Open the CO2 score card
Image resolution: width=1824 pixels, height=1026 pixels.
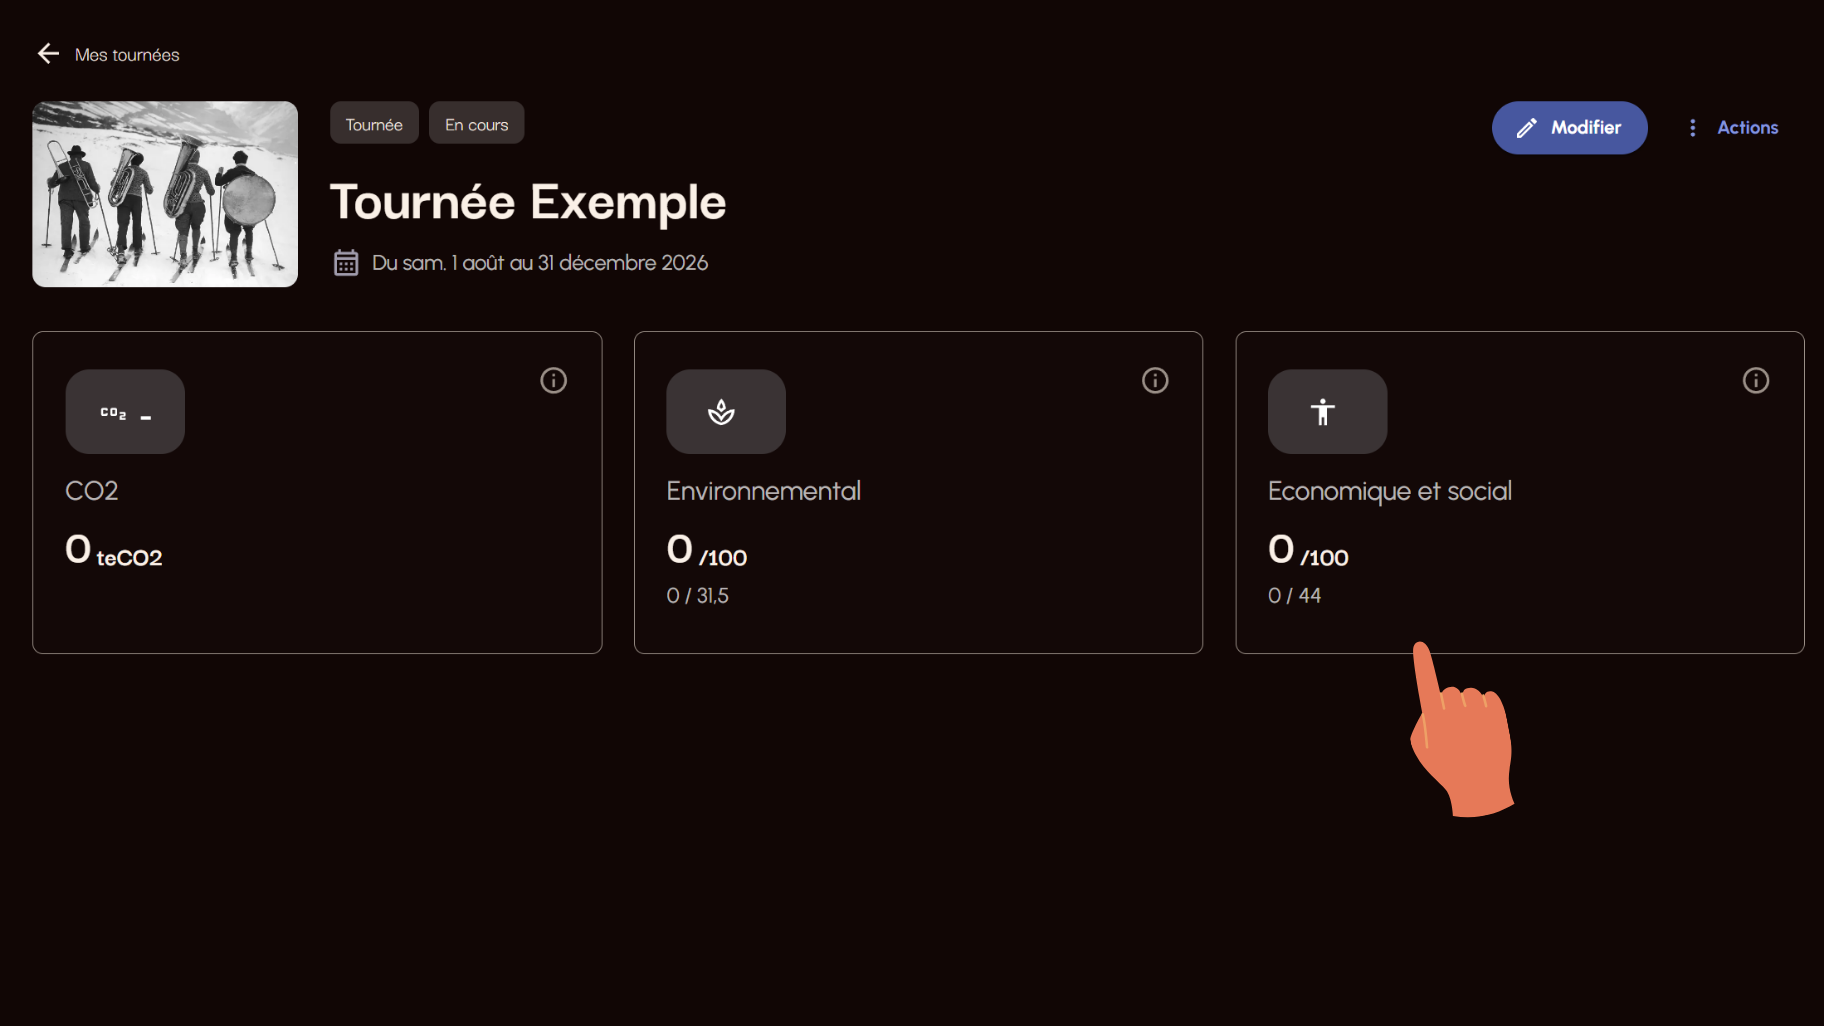(317, 492)
